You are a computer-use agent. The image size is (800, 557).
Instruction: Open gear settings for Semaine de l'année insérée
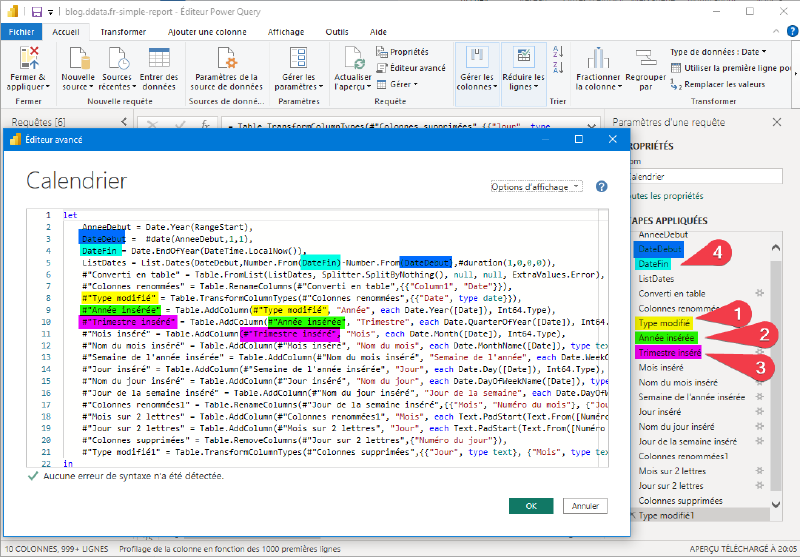coord(760,396)
